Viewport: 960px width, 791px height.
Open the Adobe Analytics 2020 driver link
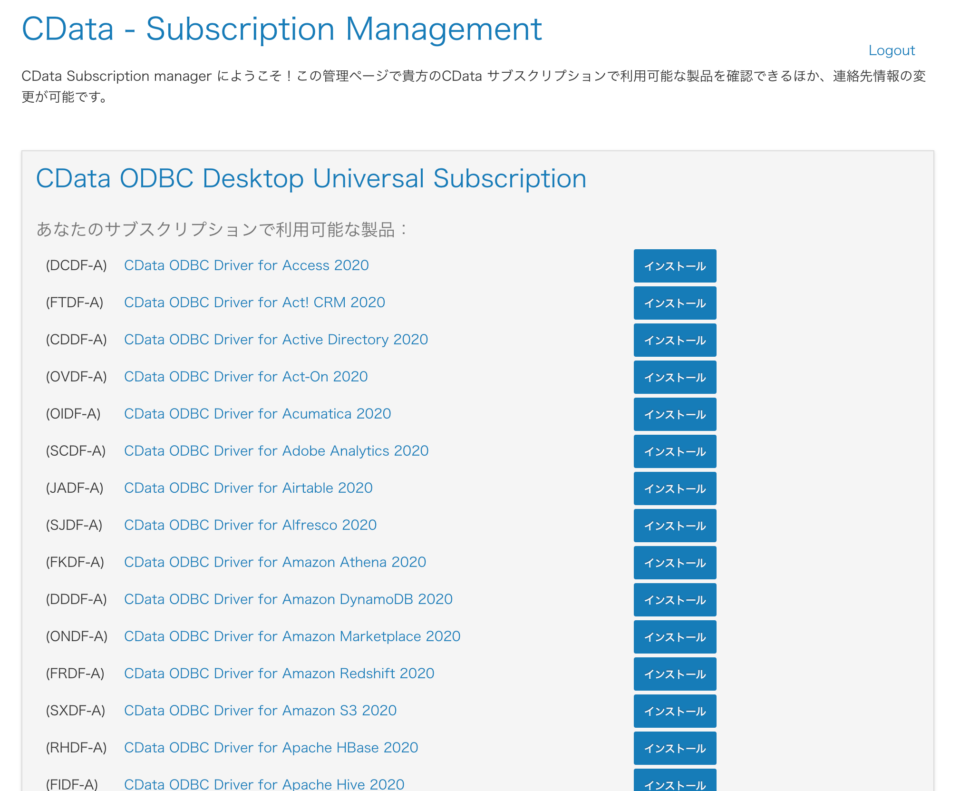276,451
